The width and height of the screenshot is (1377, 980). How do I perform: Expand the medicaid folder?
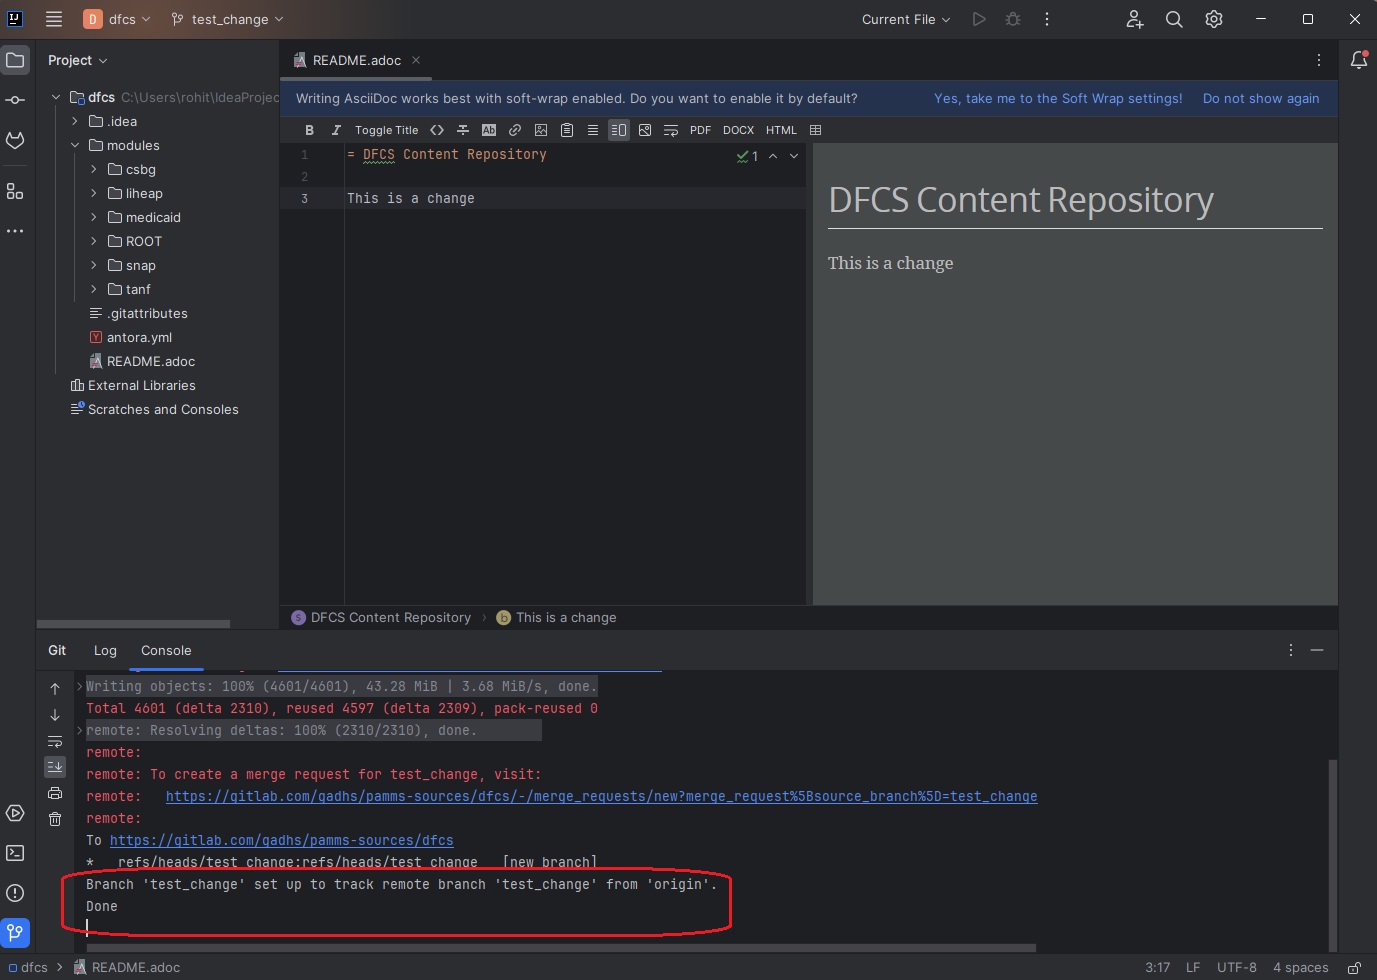tap(94, 217)
